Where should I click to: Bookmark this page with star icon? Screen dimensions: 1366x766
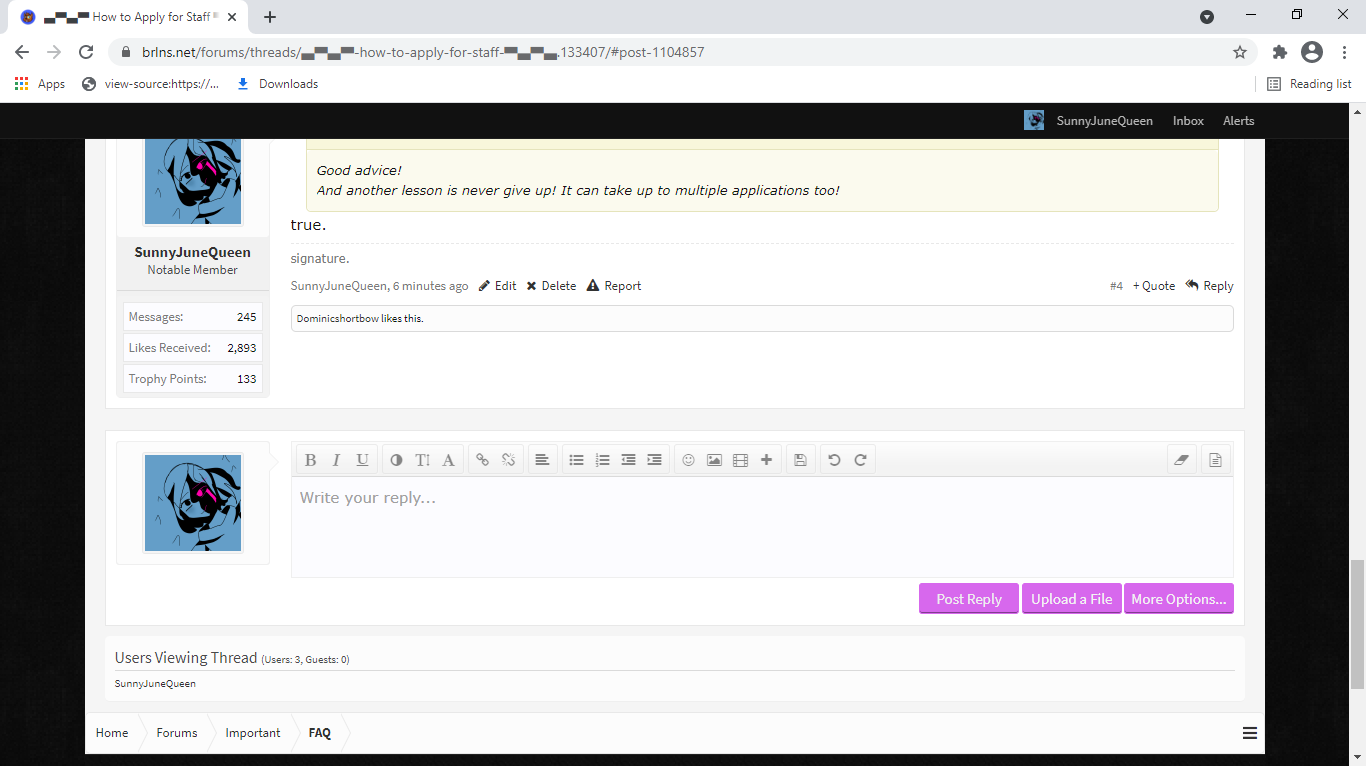click(1240, 52)
